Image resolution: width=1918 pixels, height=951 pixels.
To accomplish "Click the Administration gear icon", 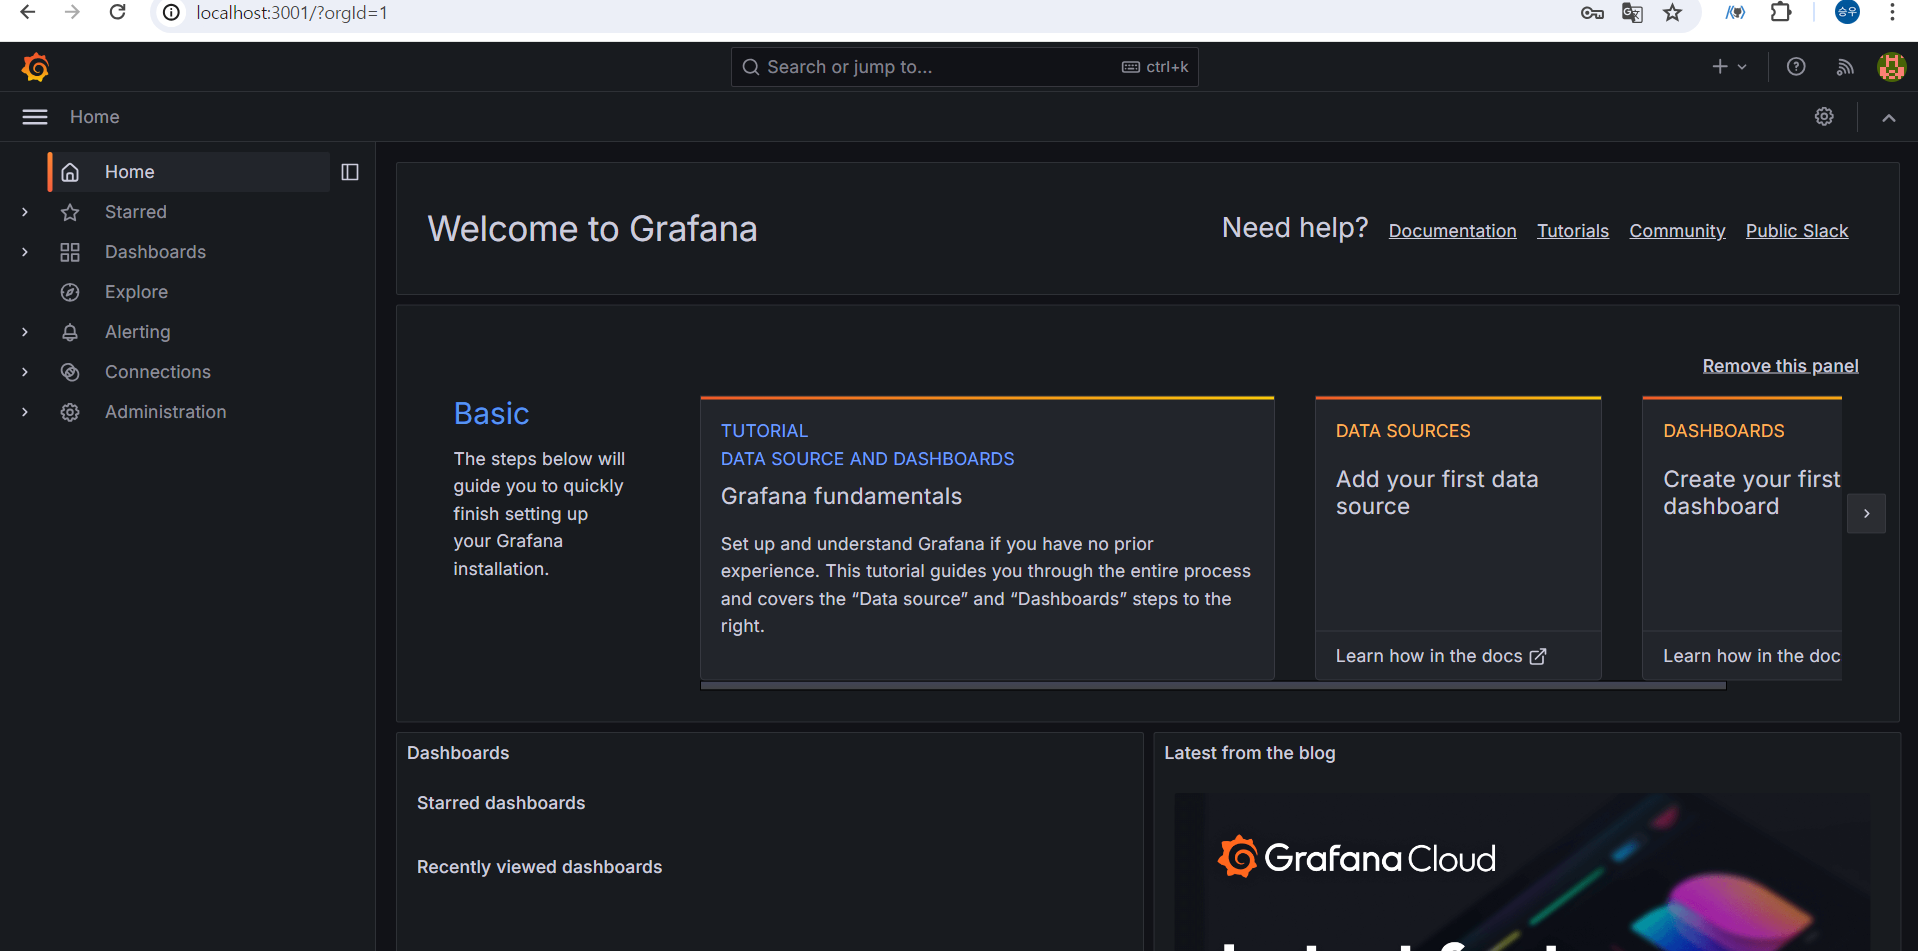I will pyautogui.click(x=70, y=412).
